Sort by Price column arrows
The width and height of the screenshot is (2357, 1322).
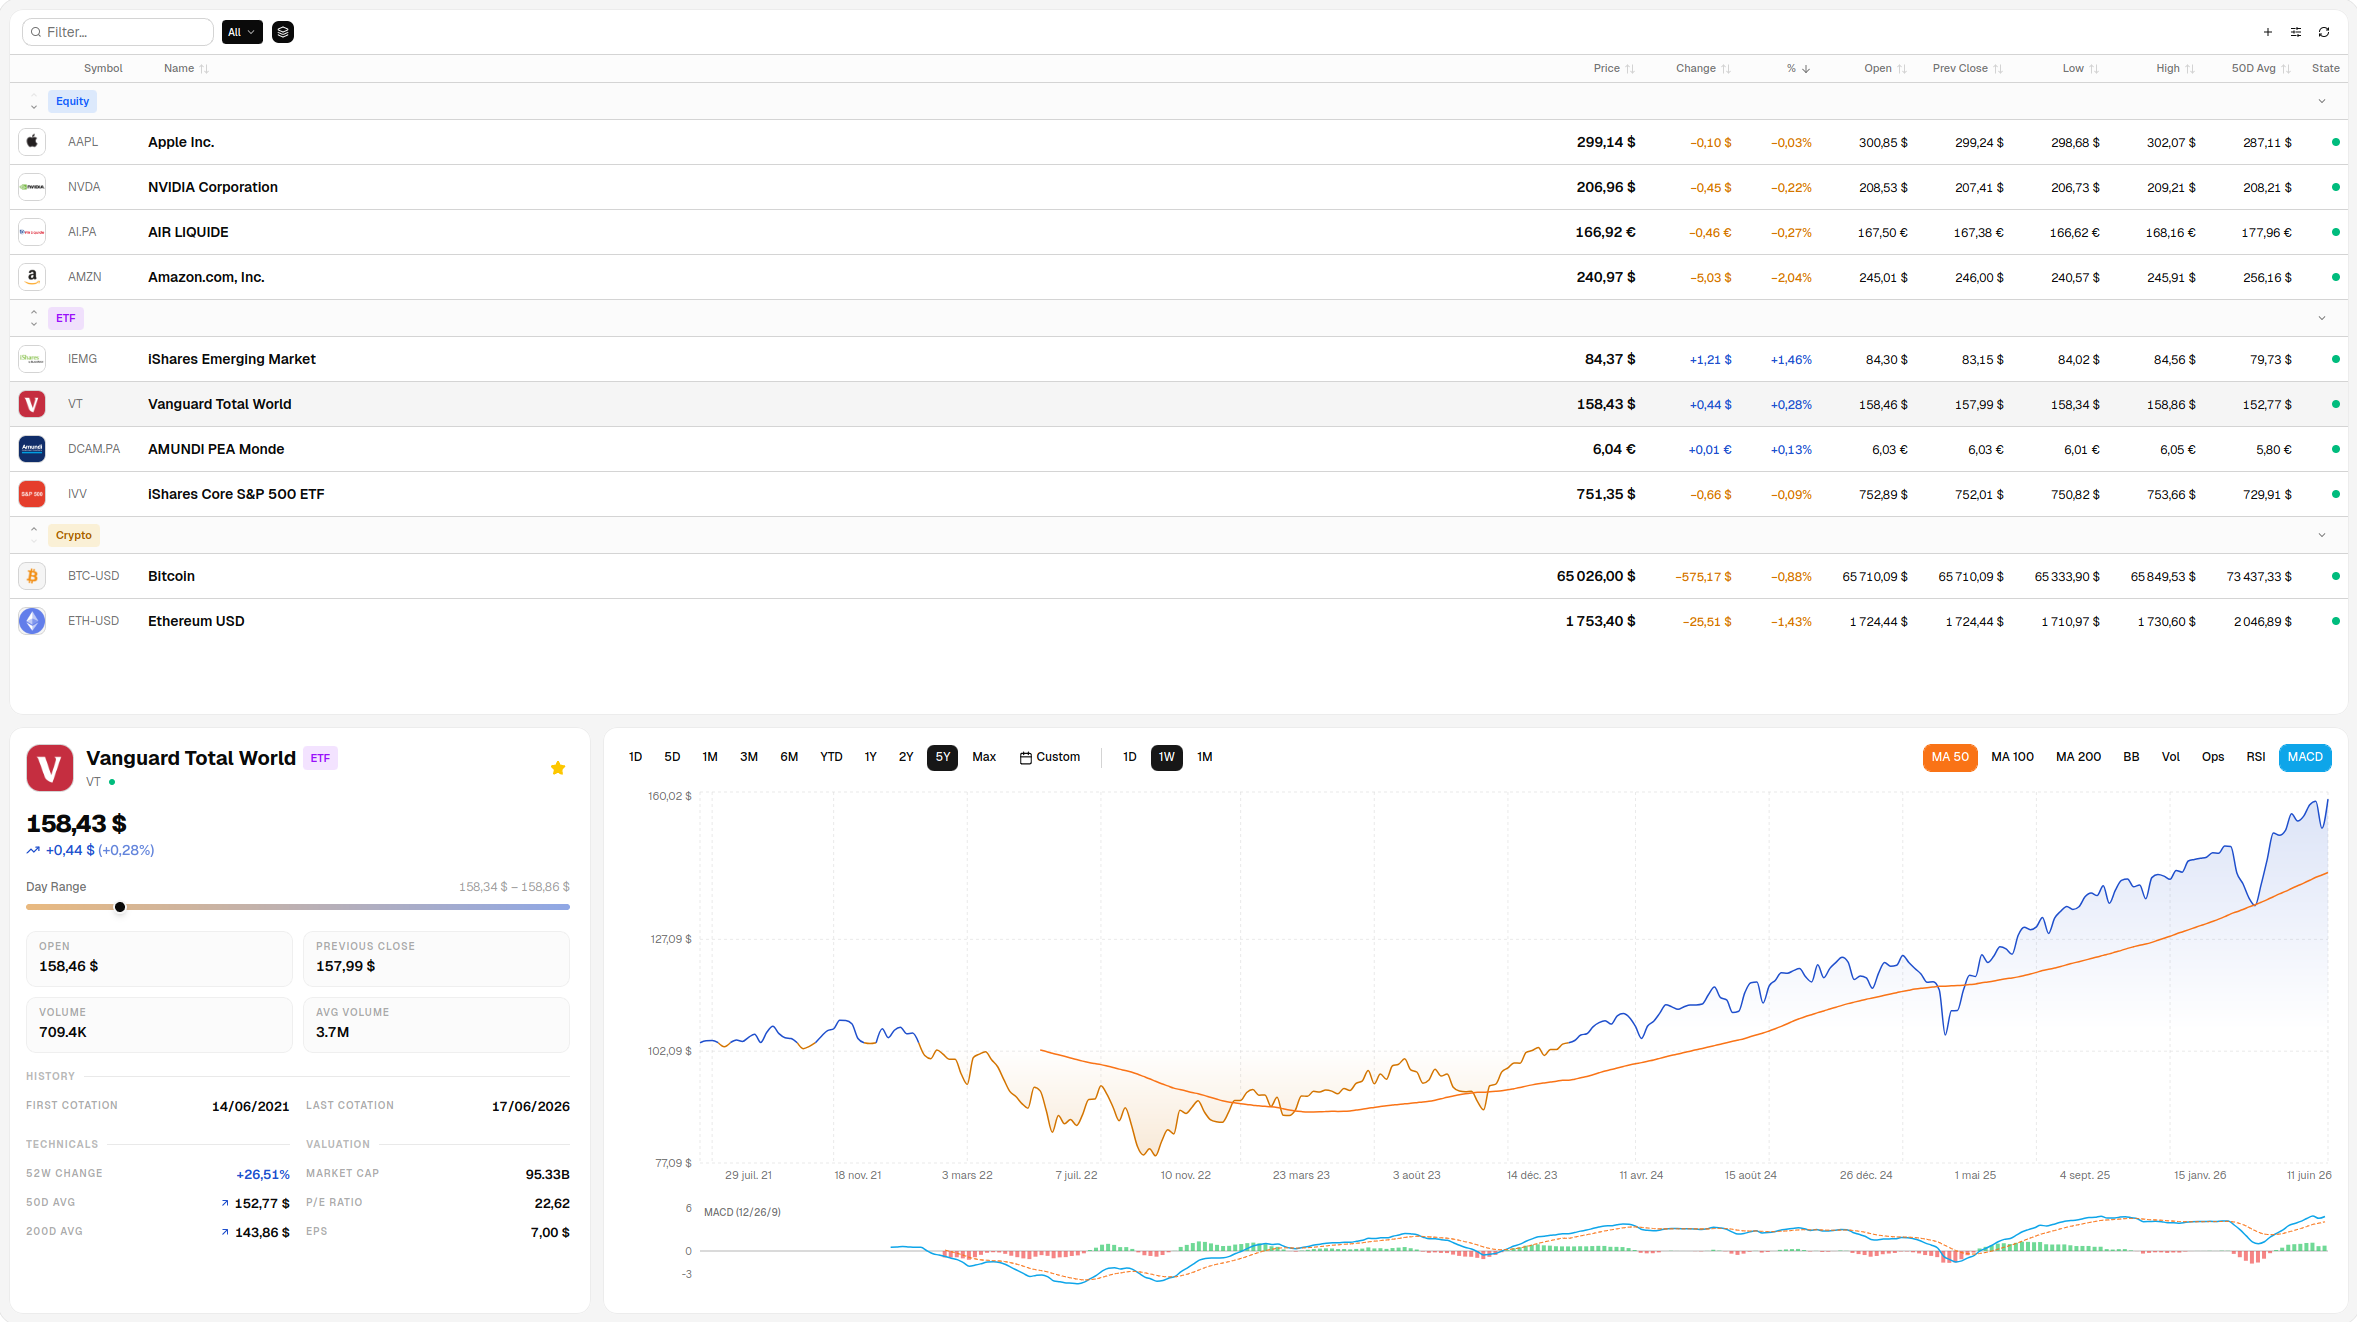[x=1630, y=69]
